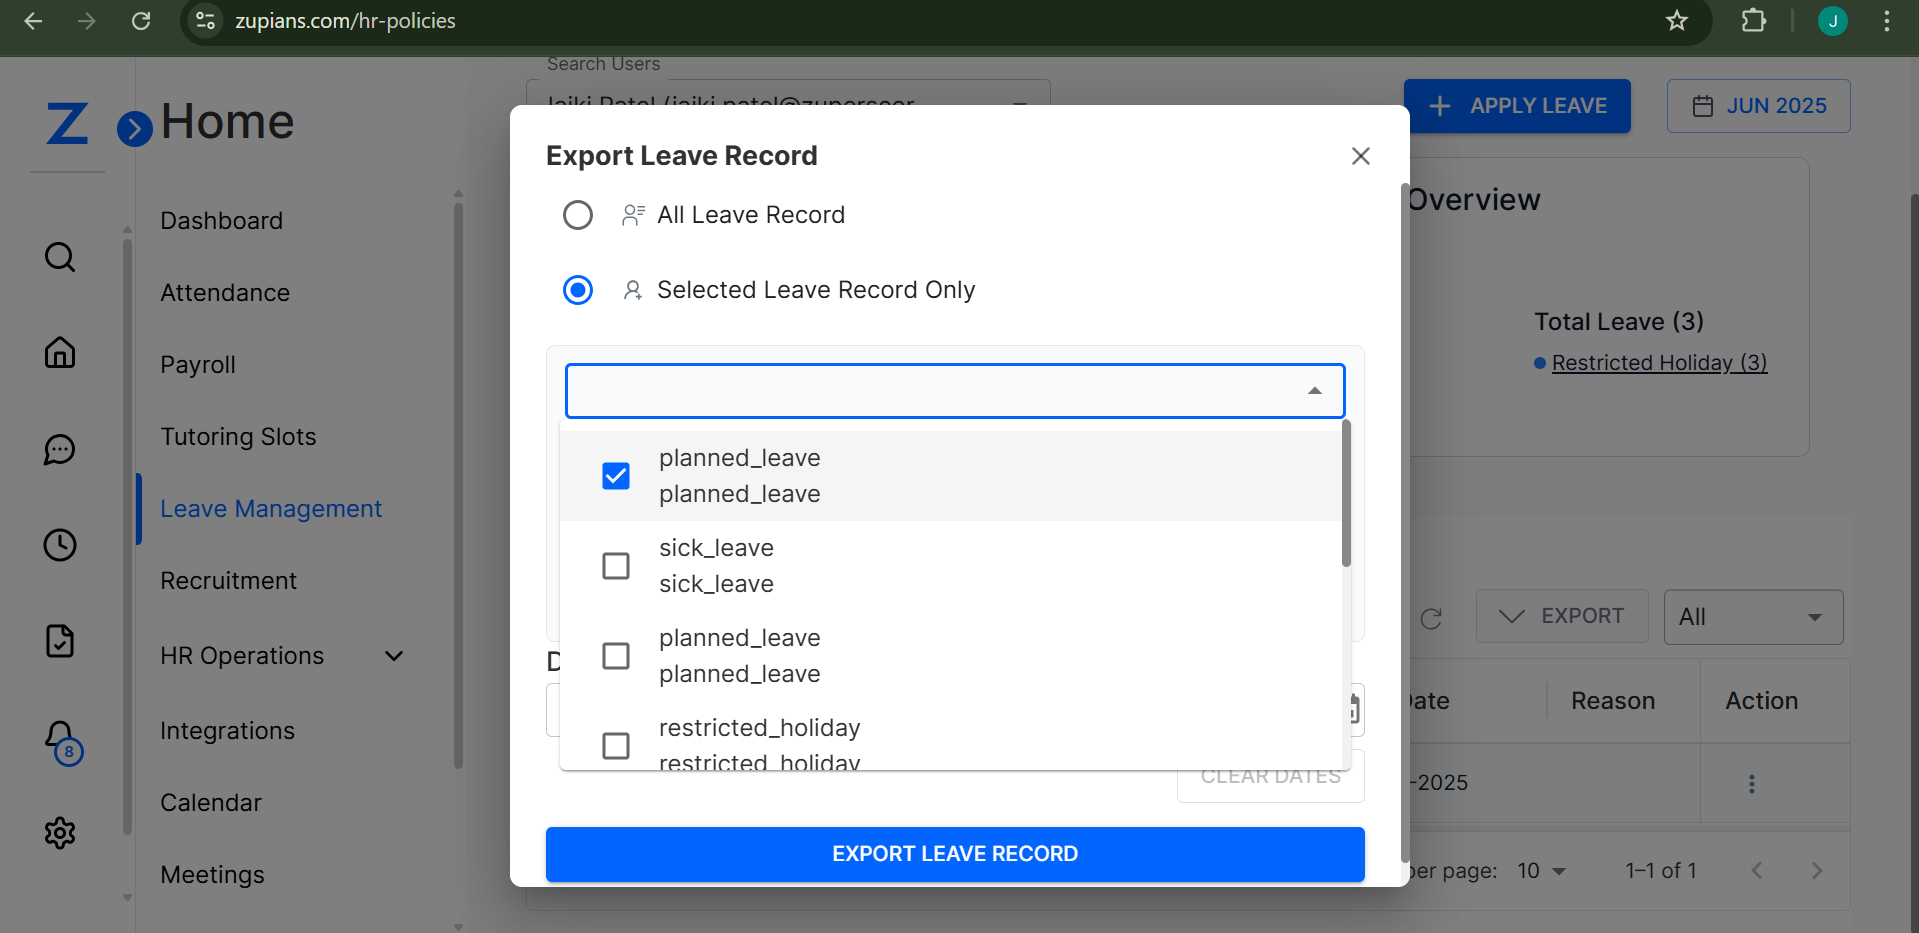Screen dimensions: 1919x933
Task: Expand the HR Operations menu
Action: (x=394, y=656)
